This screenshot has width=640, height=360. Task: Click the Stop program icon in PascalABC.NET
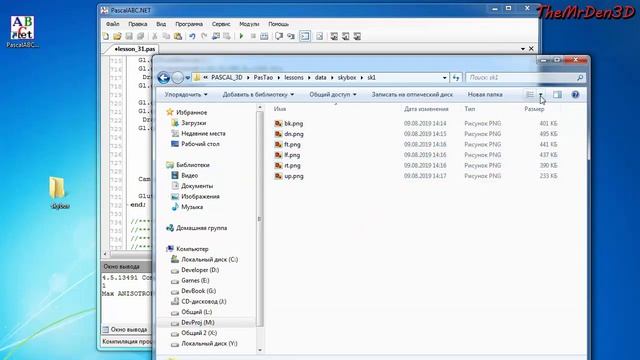(x=253, y=36)
